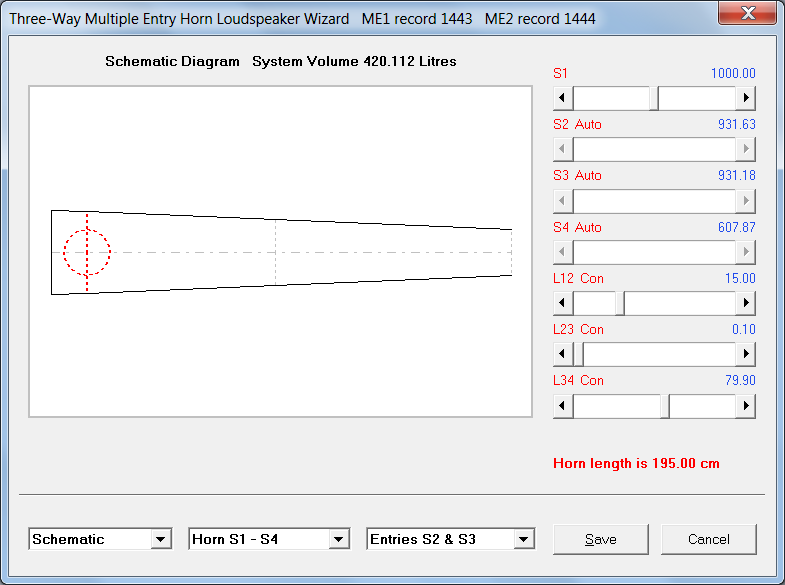This screenshot has height=585, width=785.
Task: Click the S3 Auto slider right arrow
Action: pos(745,200)
